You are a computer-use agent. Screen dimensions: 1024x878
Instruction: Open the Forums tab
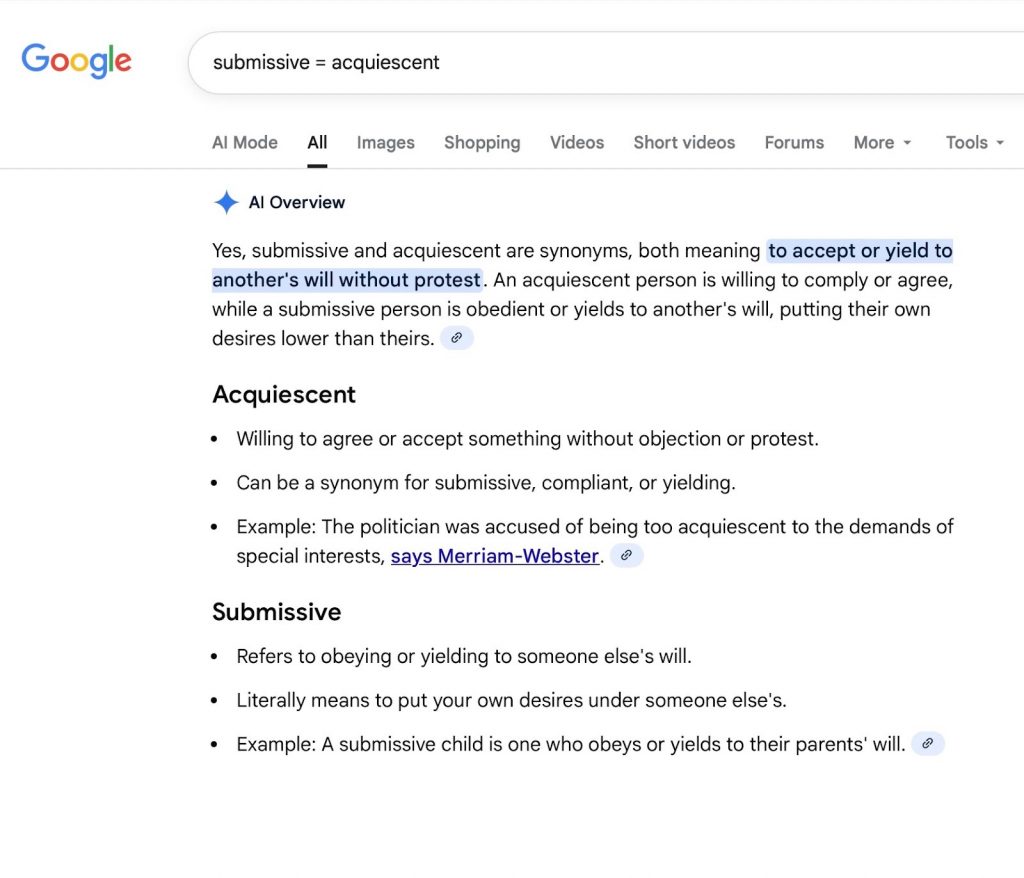click(x=794, y=142)
